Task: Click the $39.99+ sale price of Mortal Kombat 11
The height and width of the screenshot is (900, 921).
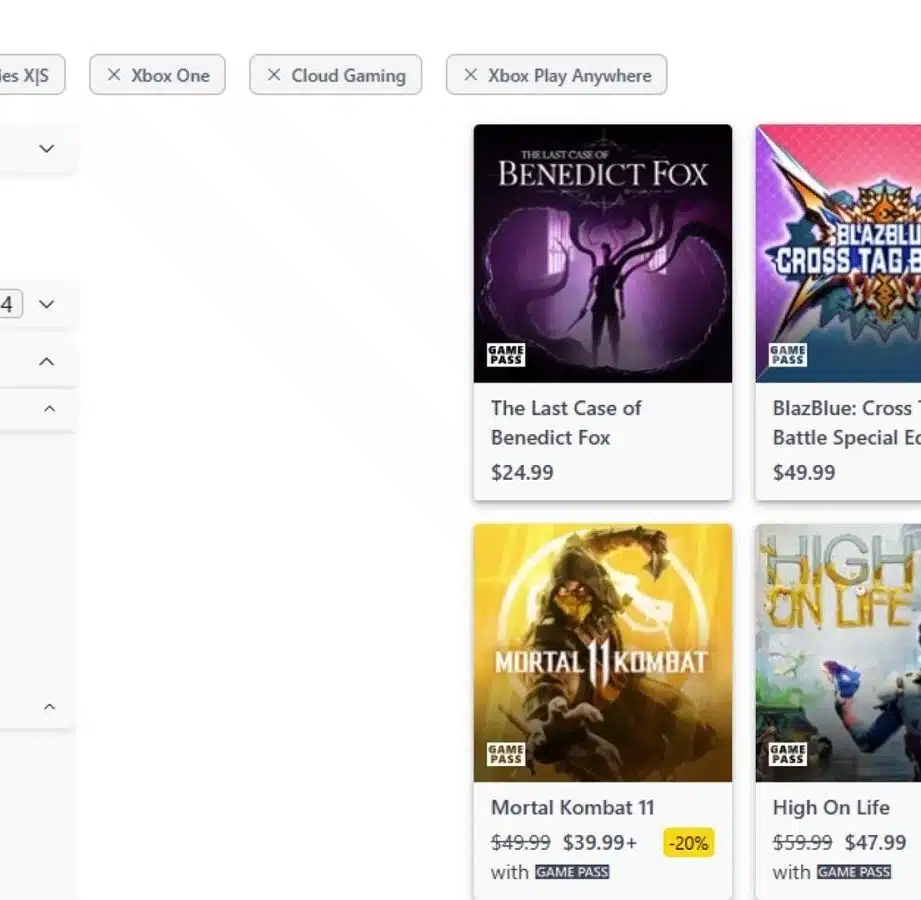Action: pos(600,842)
